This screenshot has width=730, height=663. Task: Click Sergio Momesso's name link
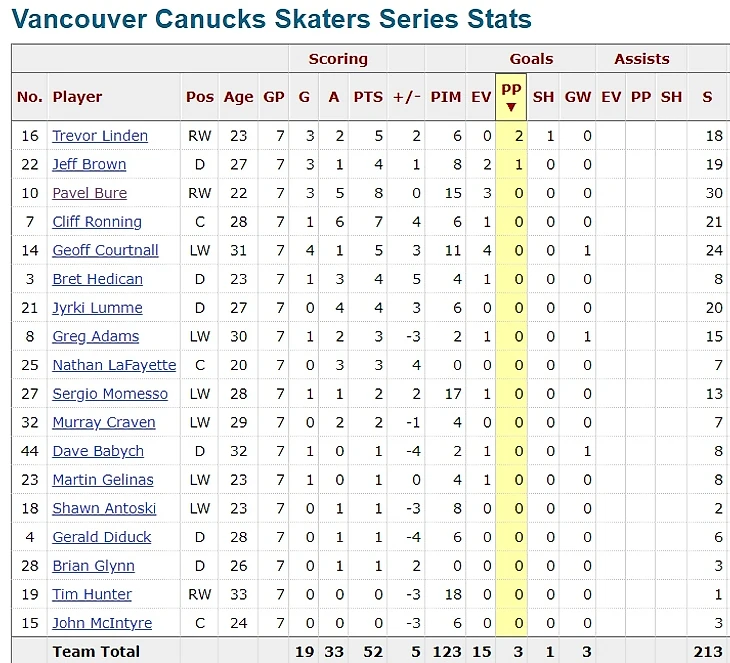point(110,394)
